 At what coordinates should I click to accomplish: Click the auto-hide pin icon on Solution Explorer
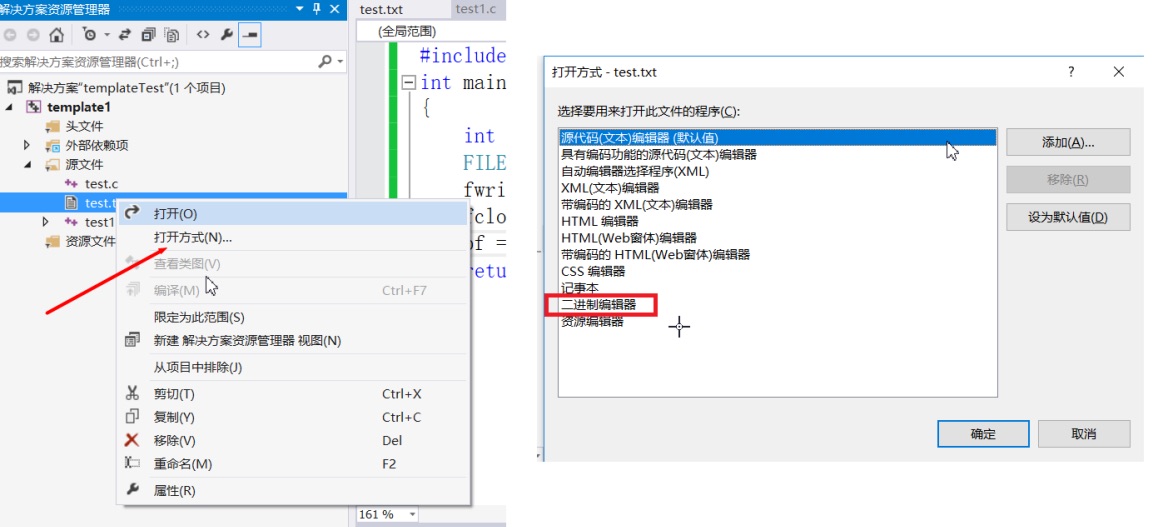[317, 9]
